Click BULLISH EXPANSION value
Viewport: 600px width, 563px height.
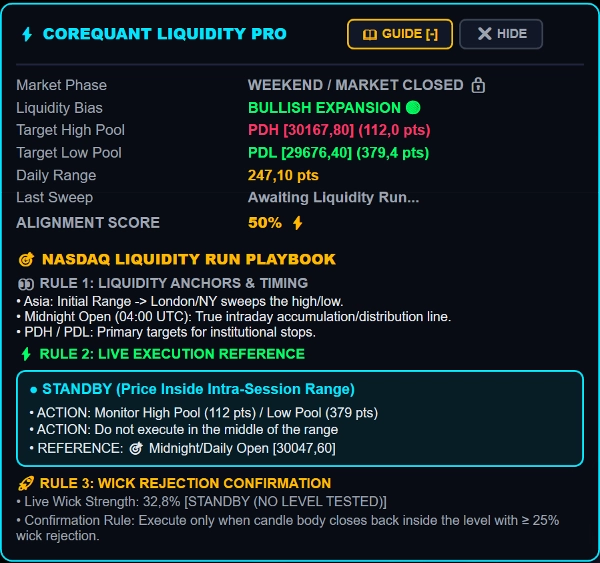coord(324,108)
